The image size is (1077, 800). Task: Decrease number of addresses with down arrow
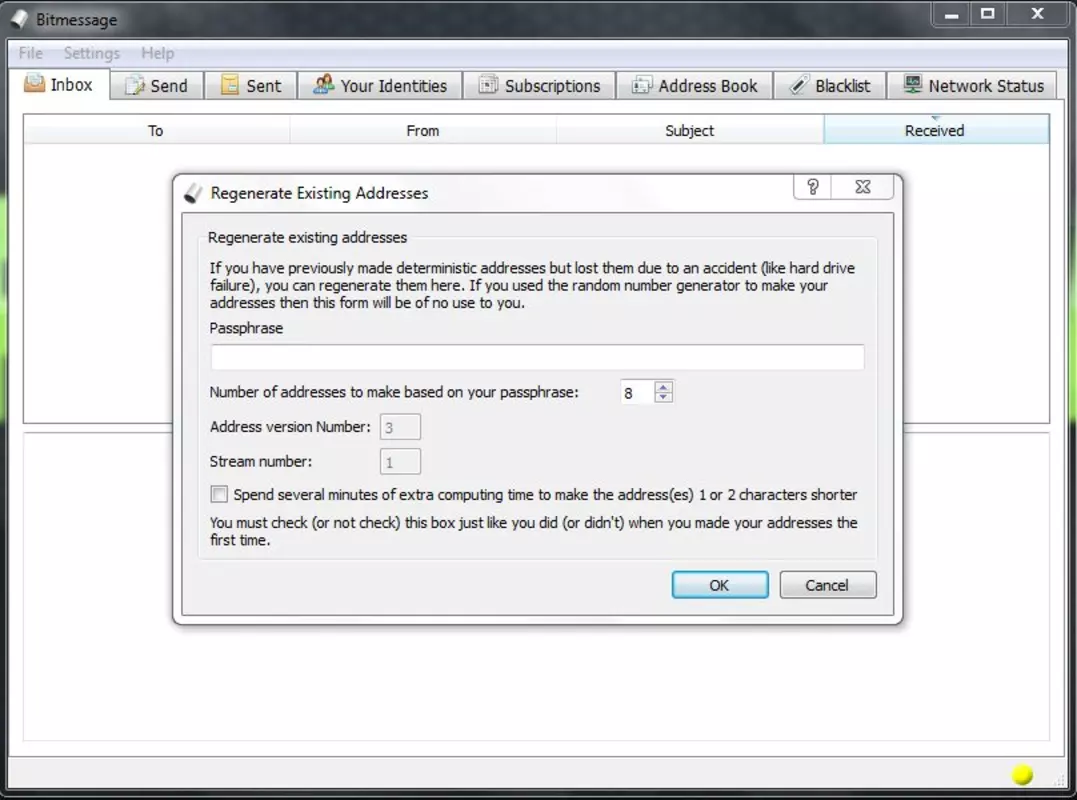pos(663,397)
